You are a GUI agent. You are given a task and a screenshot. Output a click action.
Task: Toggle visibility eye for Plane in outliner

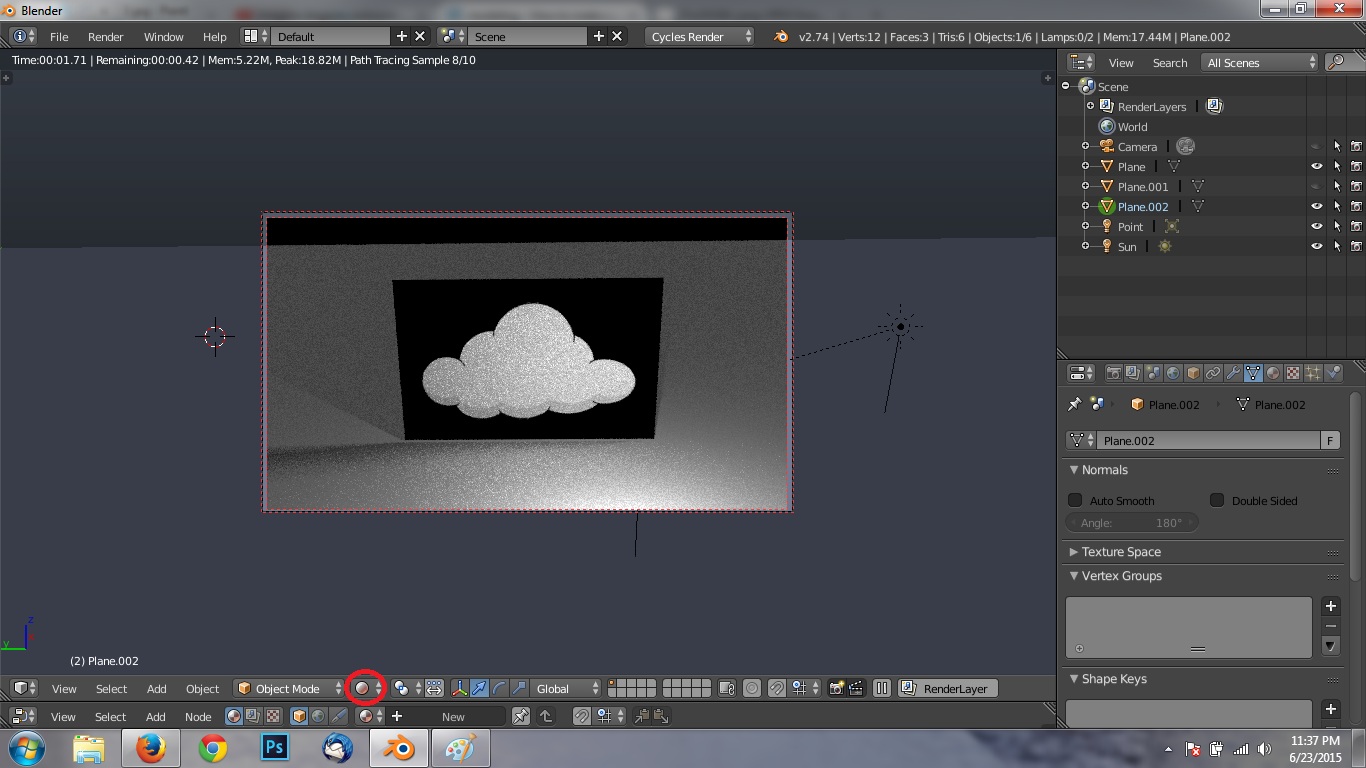click(1317, 166)
